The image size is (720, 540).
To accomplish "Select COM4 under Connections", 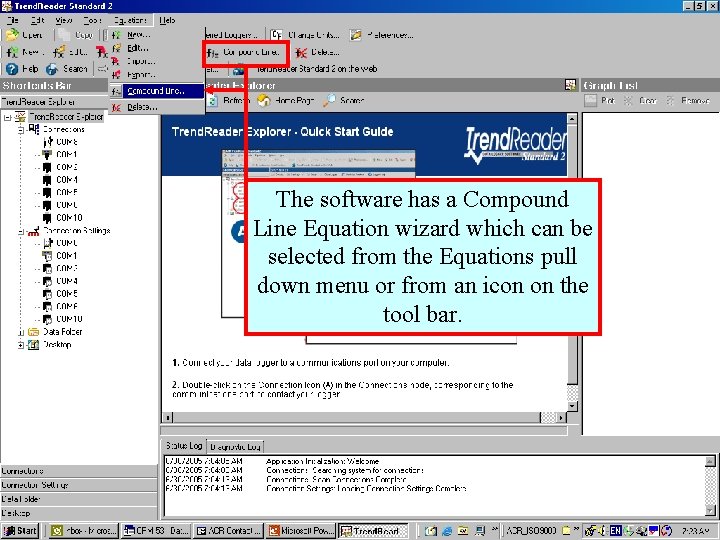I will tap(67, 180).
